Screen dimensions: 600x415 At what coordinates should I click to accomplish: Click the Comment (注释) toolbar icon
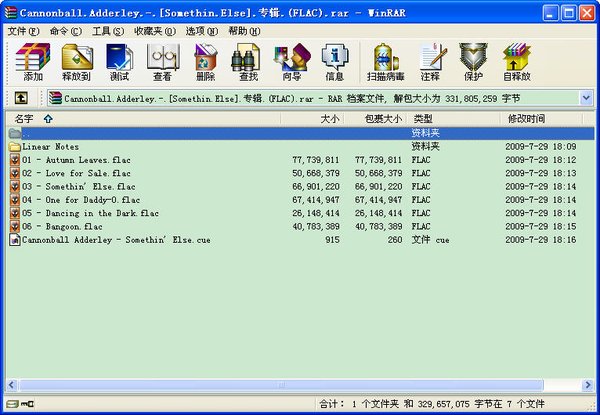(431, 62)
